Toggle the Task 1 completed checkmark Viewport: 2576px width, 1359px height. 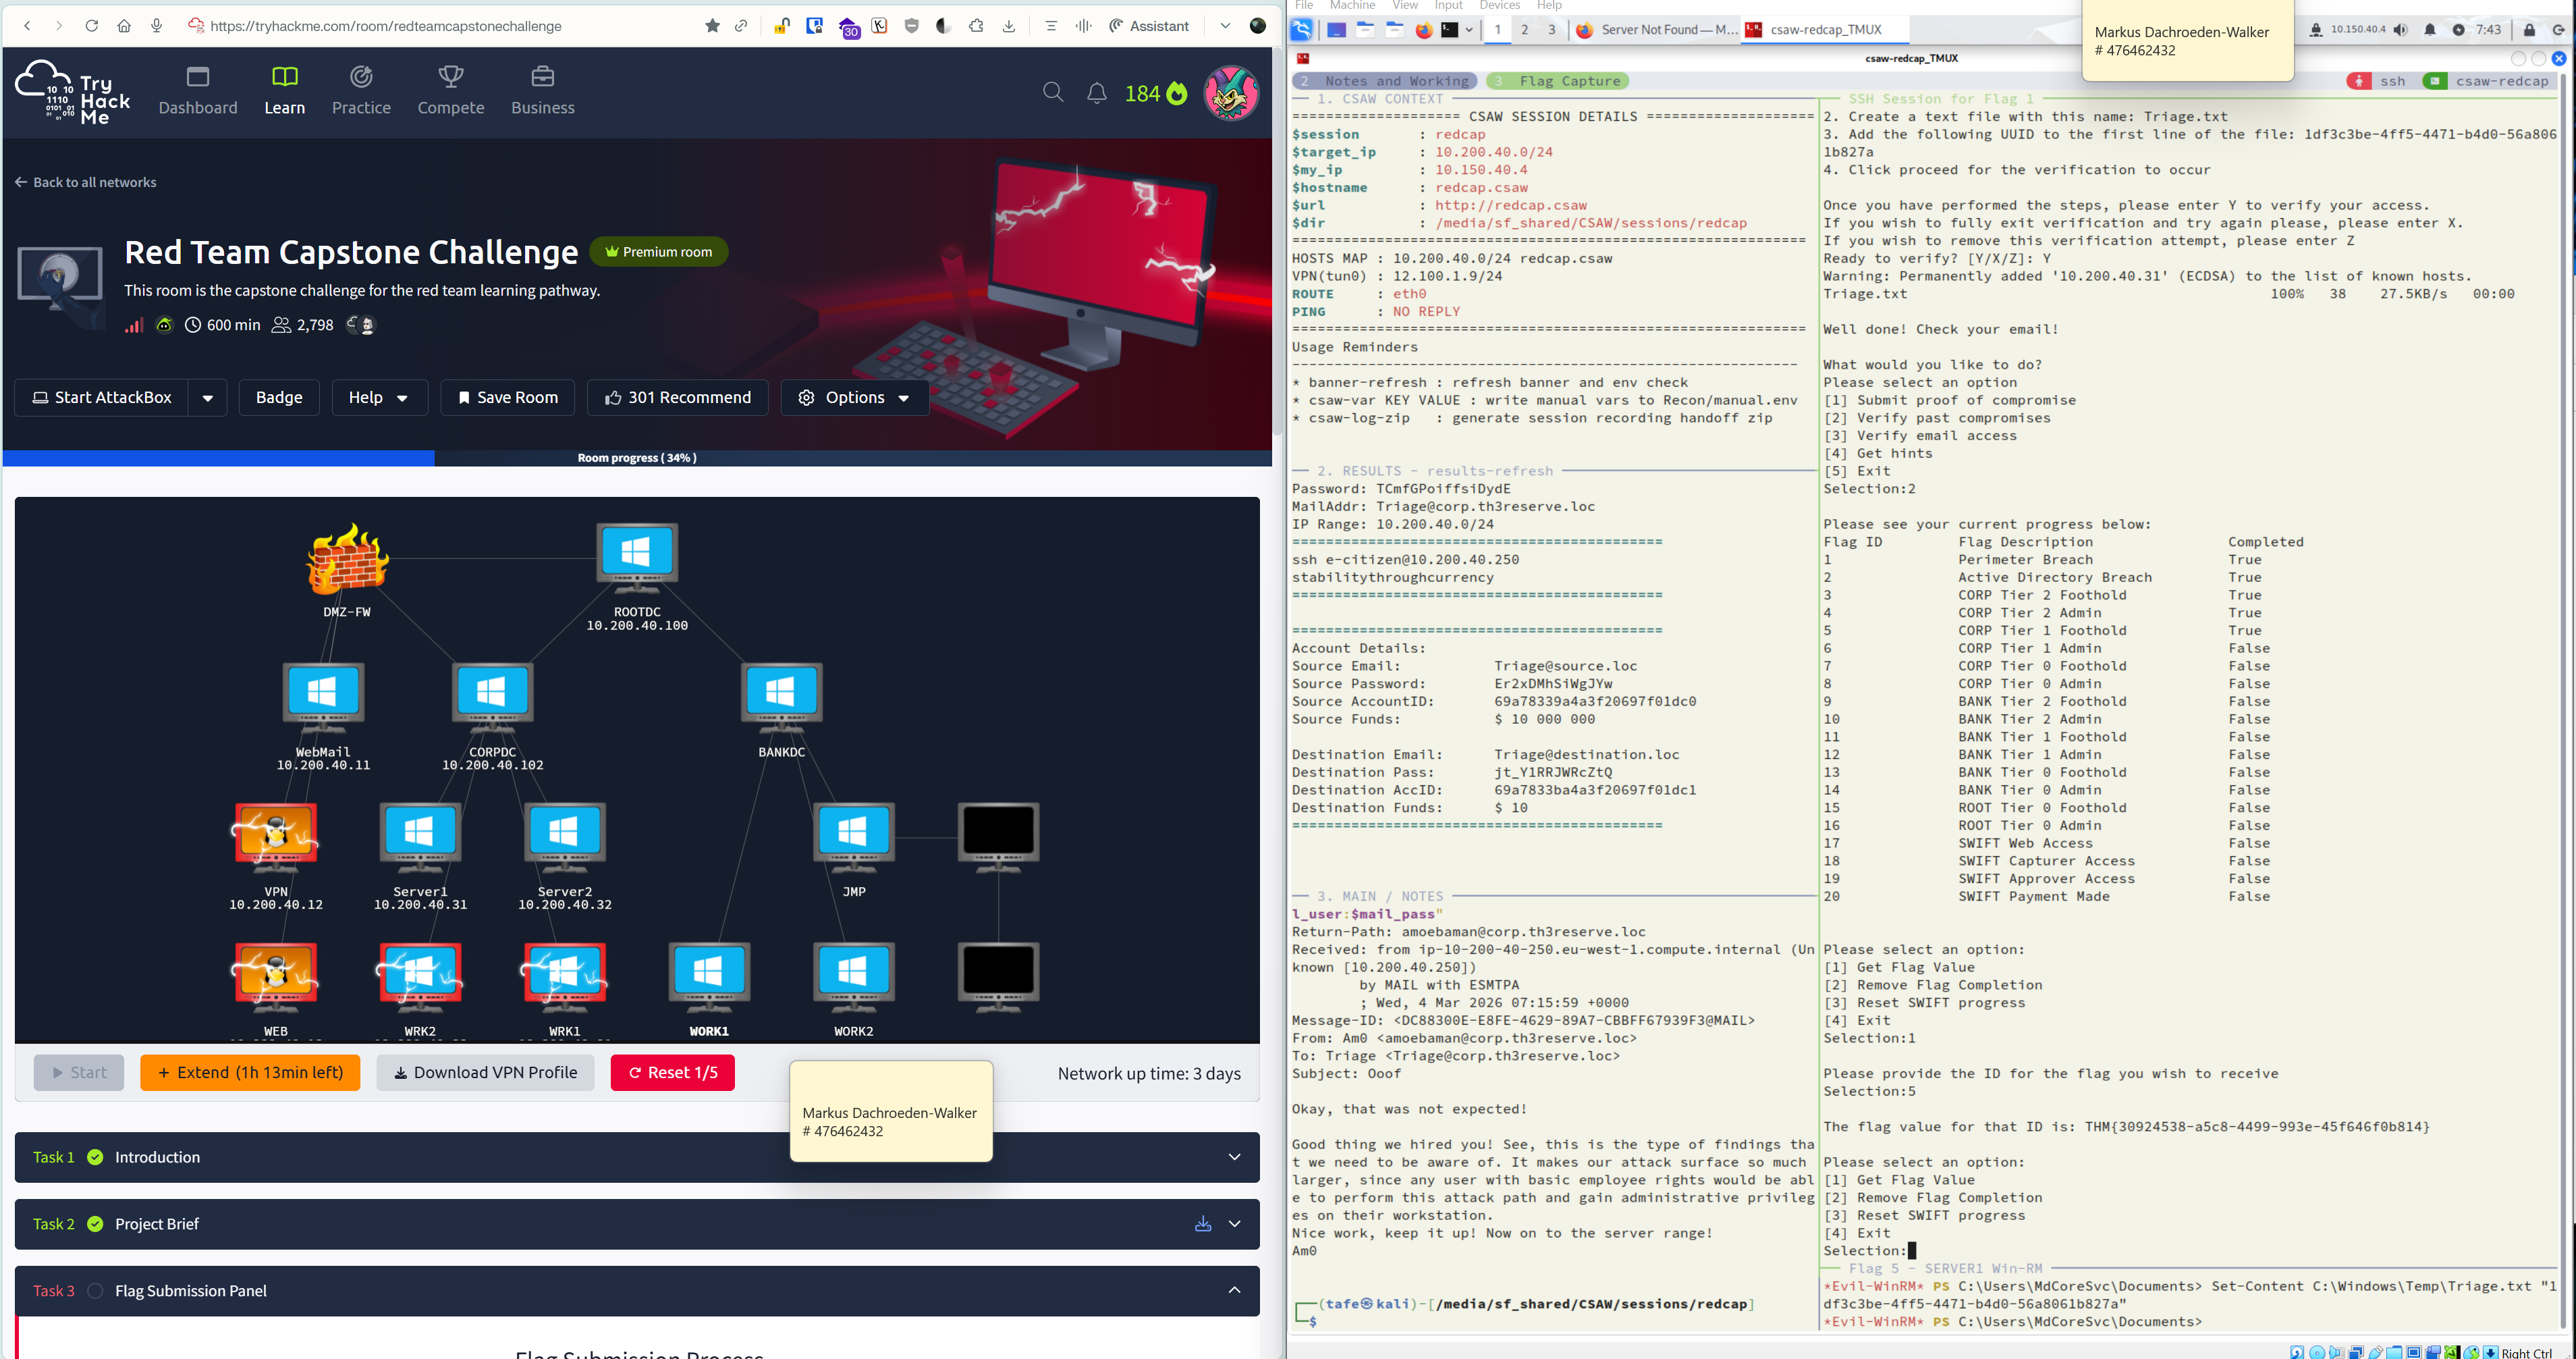pos(95,1157)
